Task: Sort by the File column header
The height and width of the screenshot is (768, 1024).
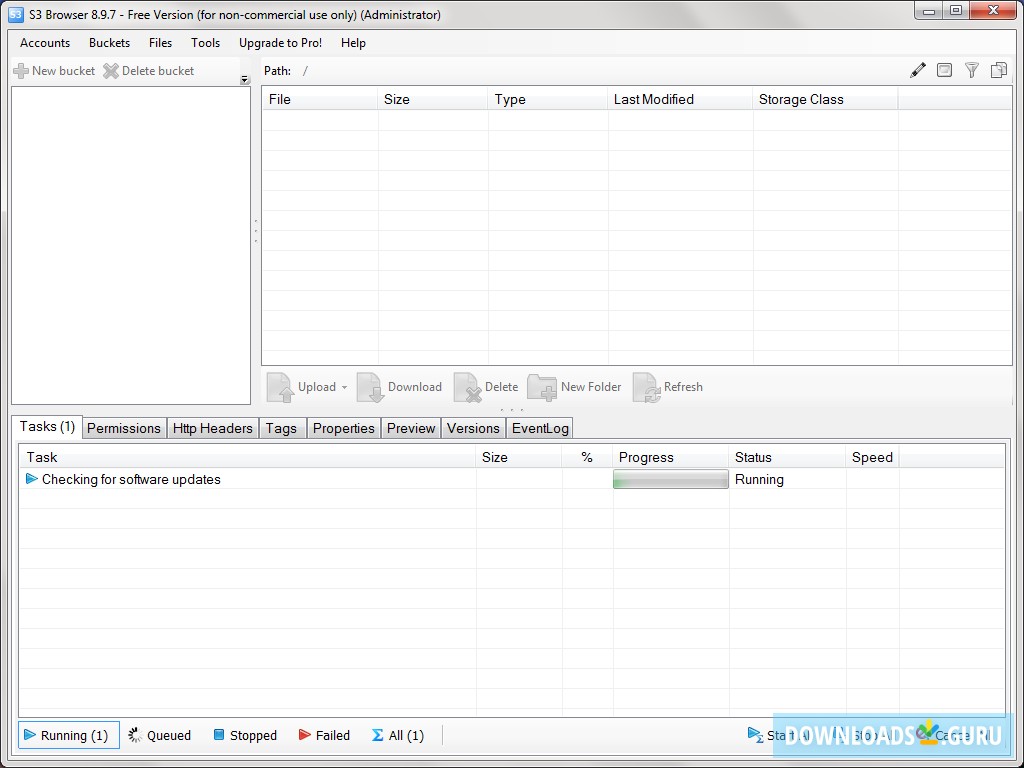Action: [x=320, y=99]
